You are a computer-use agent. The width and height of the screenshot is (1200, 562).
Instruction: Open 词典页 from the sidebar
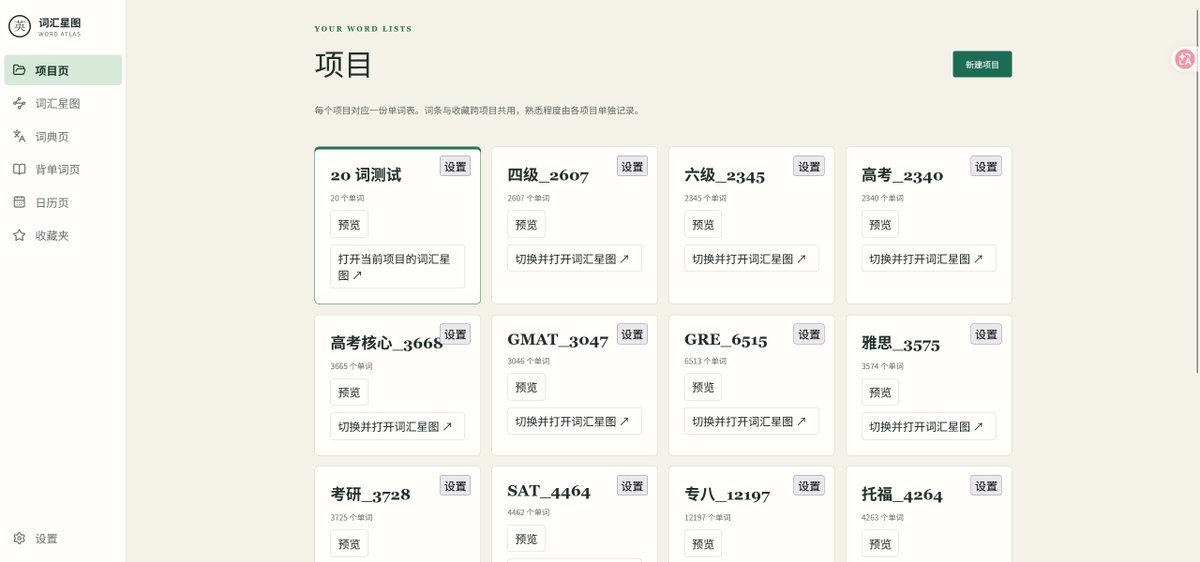tap(63, 136)
